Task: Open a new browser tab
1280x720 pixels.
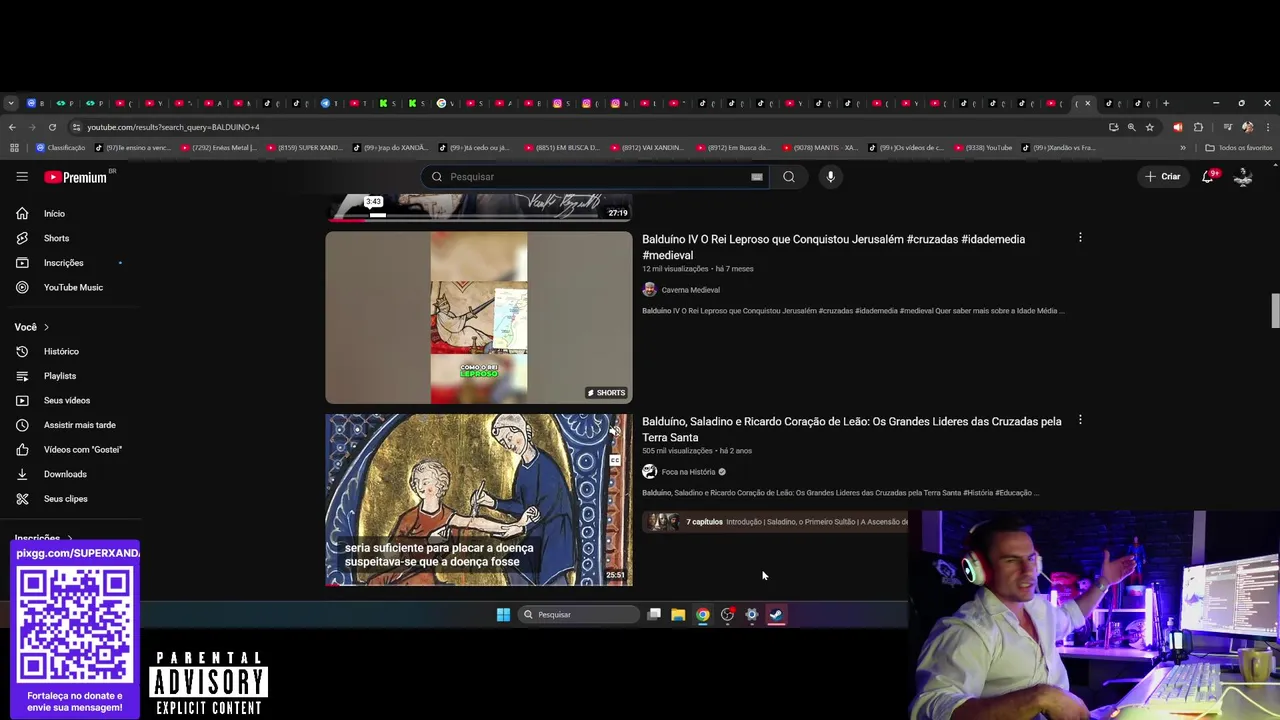Action: coord(1166,103)
